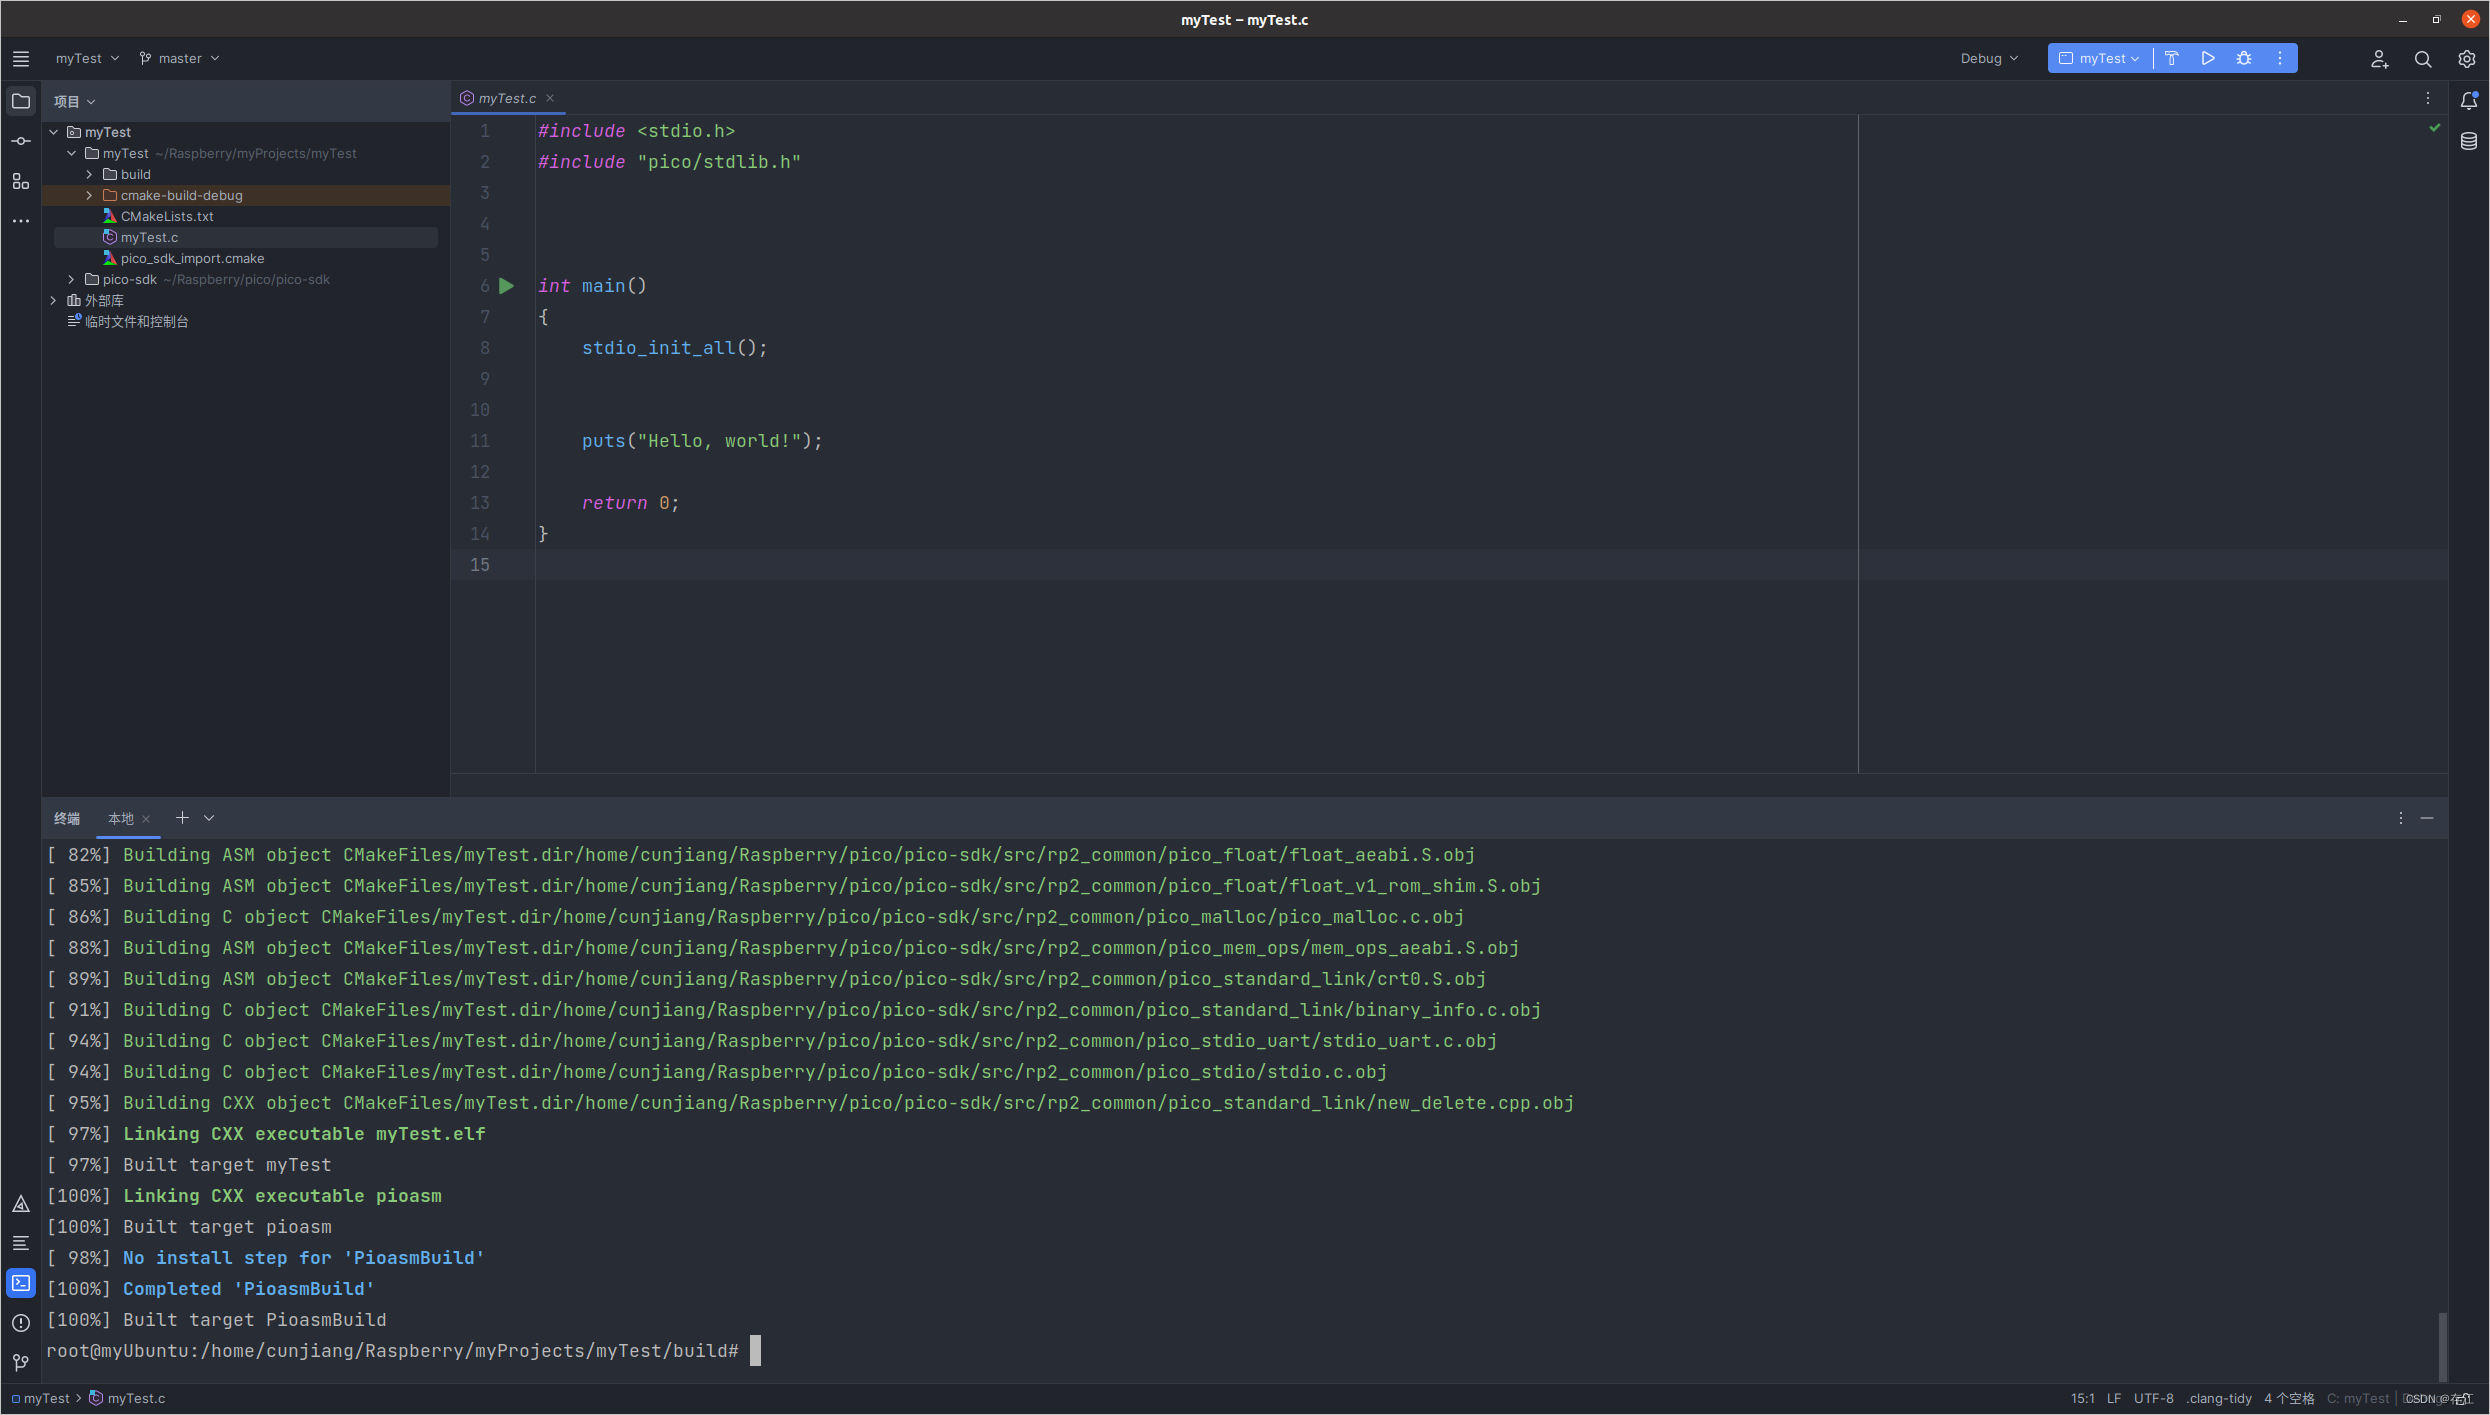This screenshot has height=1415, width=2490.
Task: Click the UTF-8 encoding in status bar
Action: click(2153, 1398)
